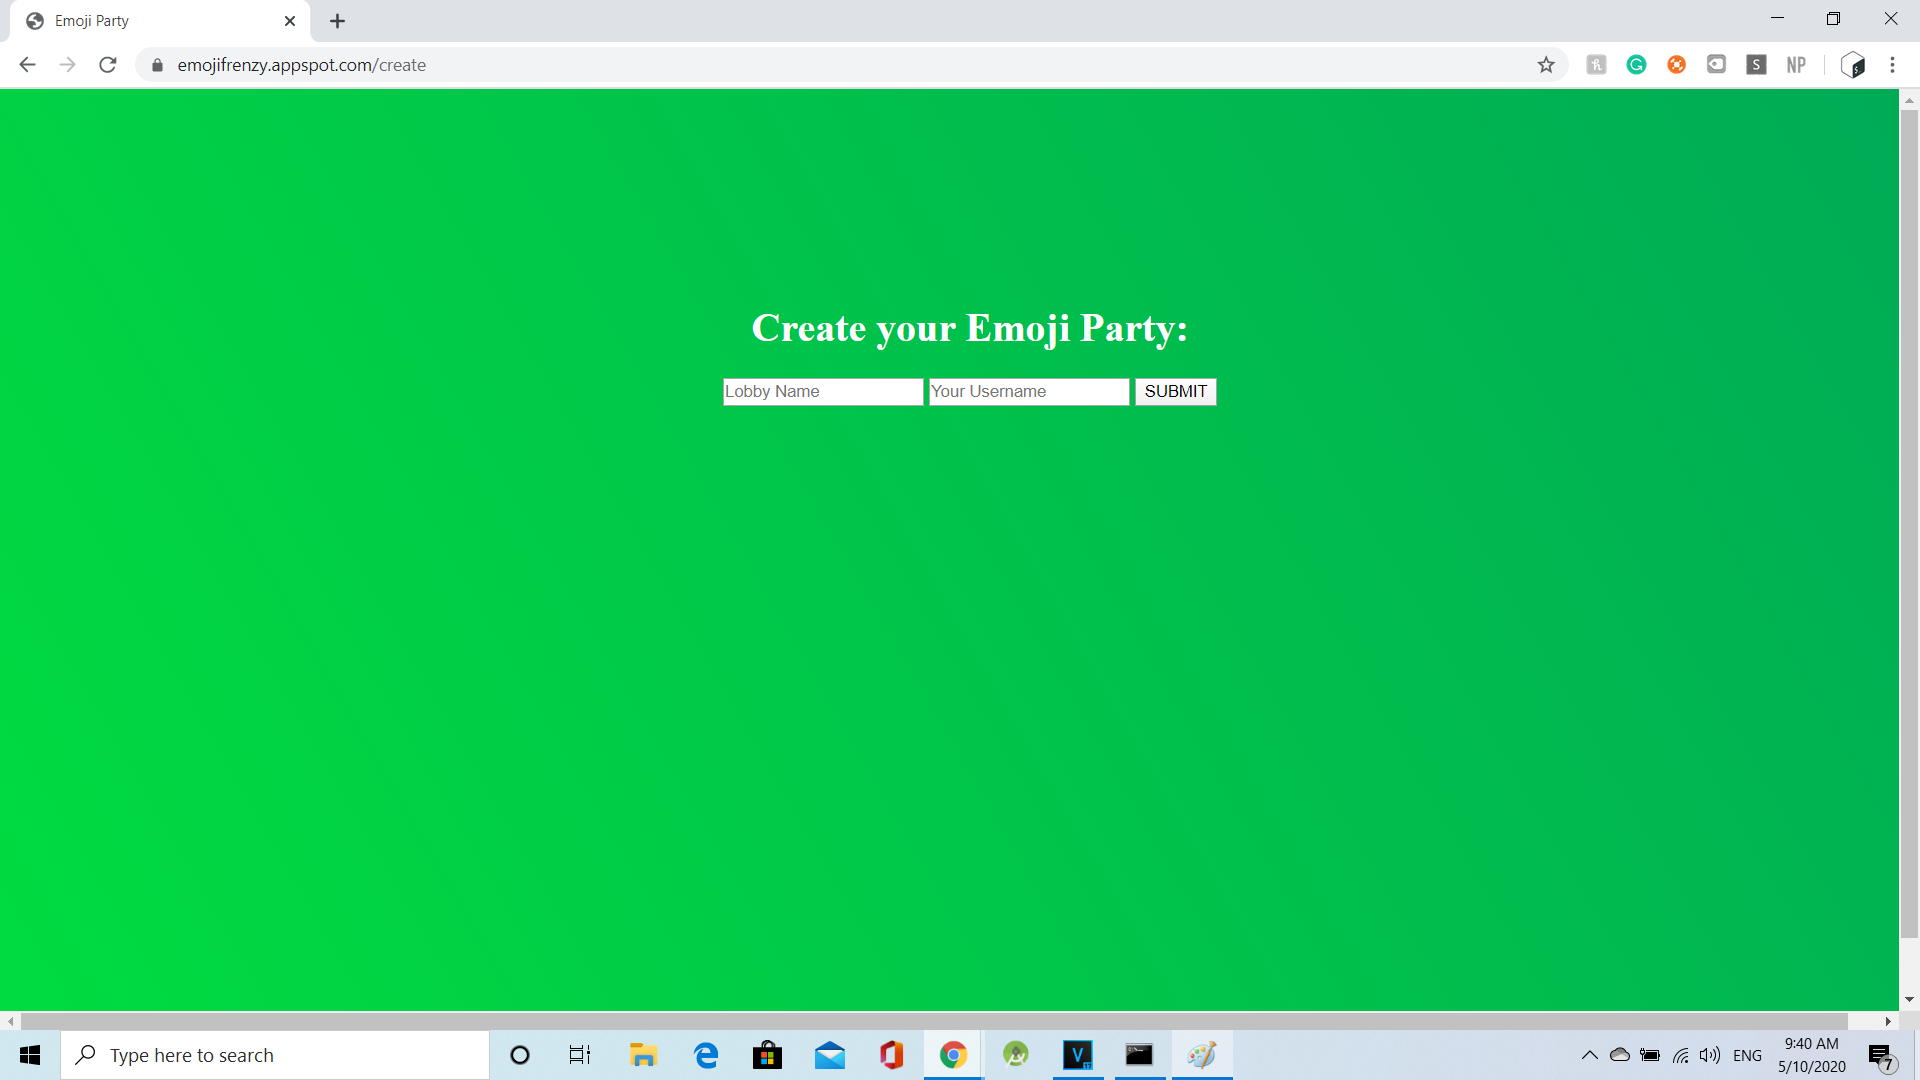Open the notification action center
Viewport: 1920px width, 1080px height.
(1881, 1055)
